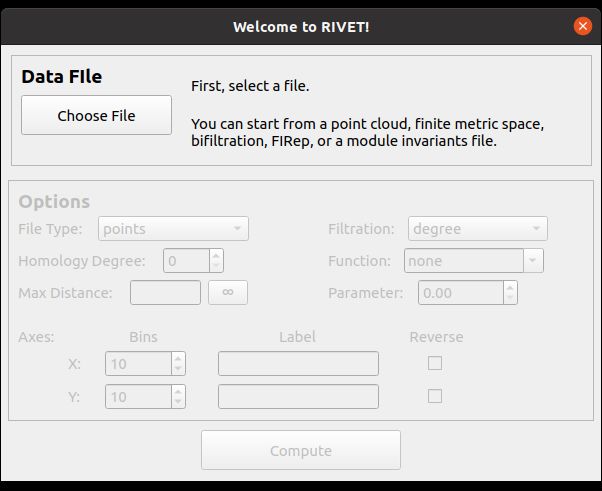Image resolution: width=602 pixels, height=491 pixels.
Task: Expand the Function none combo box arrow
Action: click(x=533, y=261)
